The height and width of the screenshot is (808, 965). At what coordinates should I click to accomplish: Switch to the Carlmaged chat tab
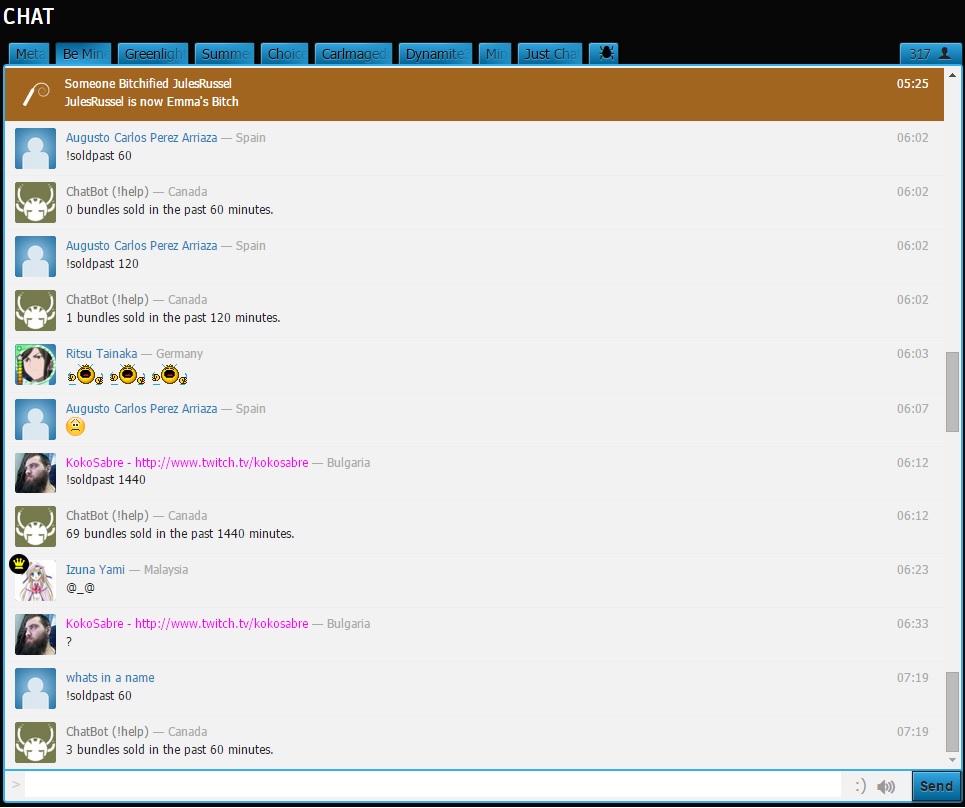click(x=353, y=54)
